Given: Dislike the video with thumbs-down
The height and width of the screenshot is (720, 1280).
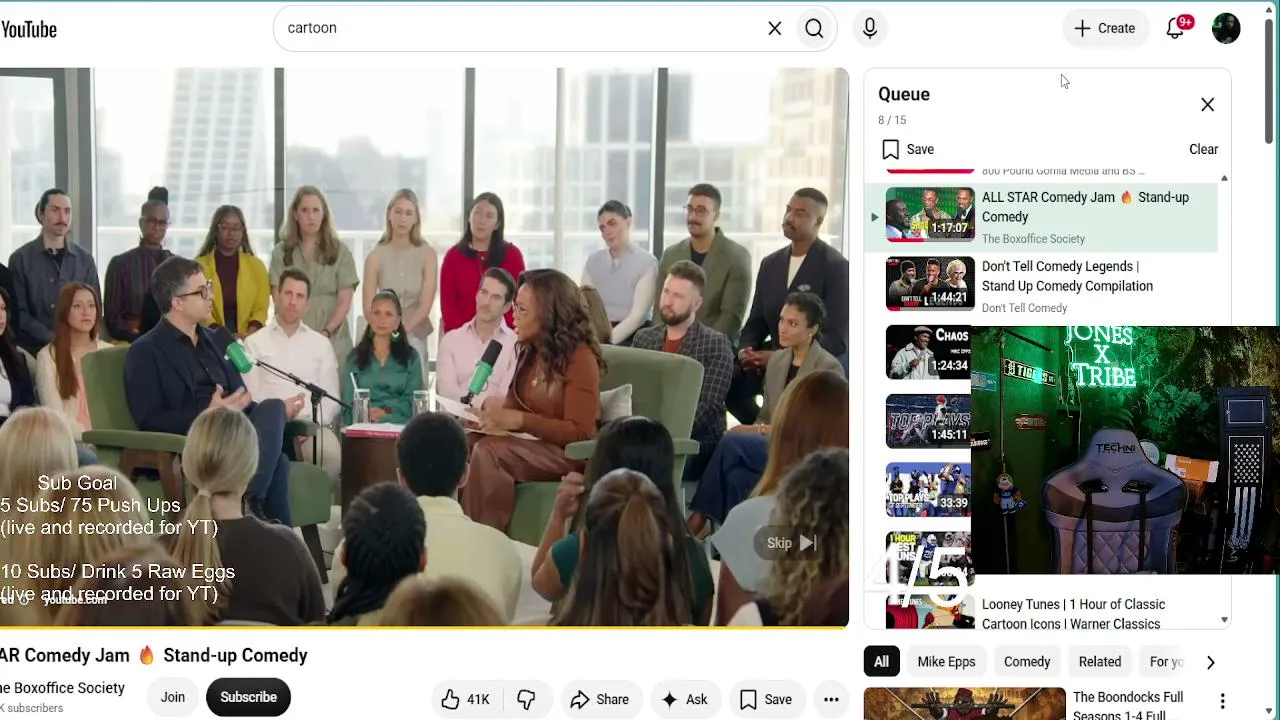Looking at the screenshot, I should [526, 699].
